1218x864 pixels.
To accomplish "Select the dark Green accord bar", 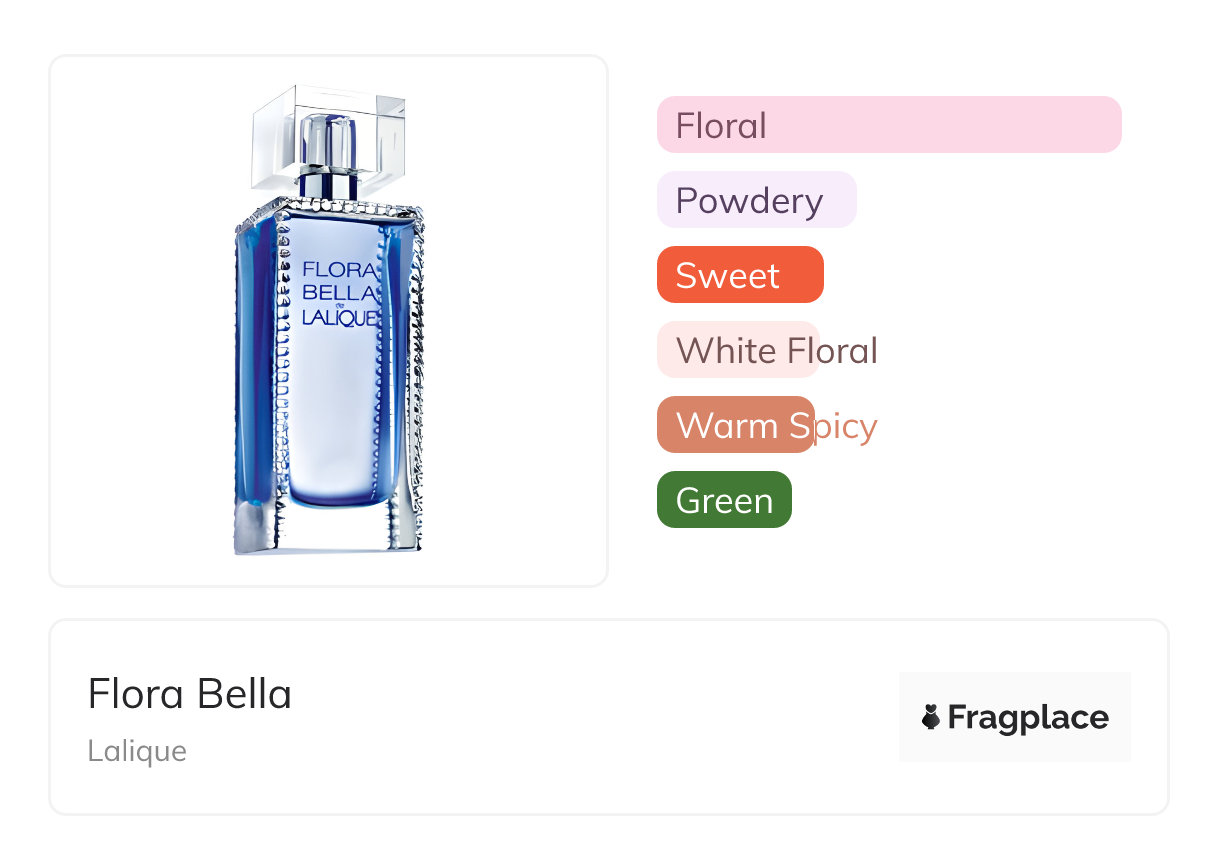I will (724, 500).
